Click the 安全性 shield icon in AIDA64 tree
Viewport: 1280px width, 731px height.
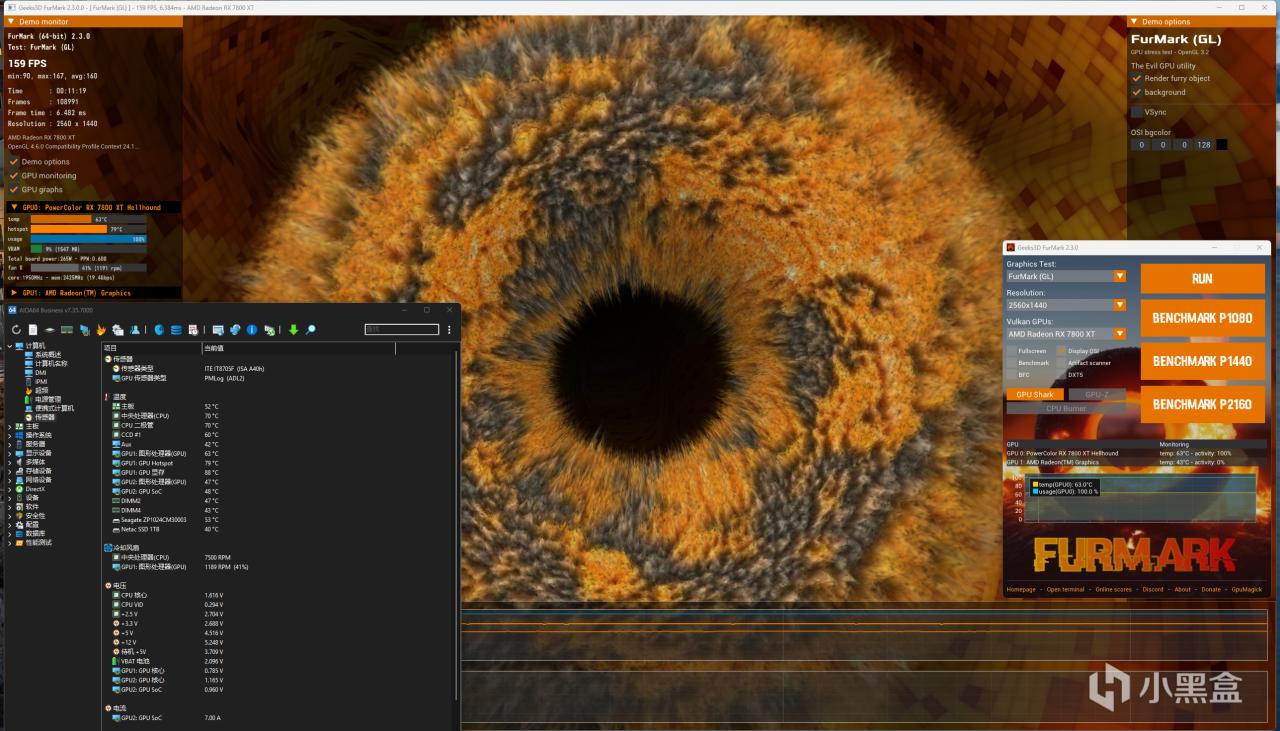[x=19, y=516]
